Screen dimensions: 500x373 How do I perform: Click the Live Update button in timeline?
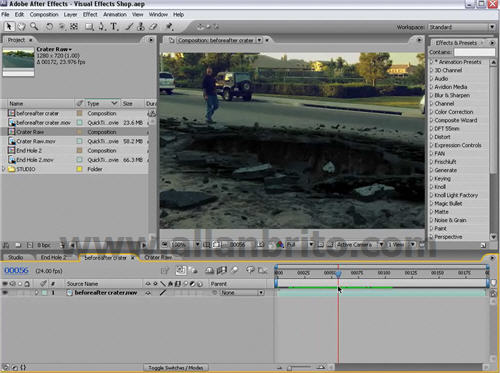pos(181,270)
